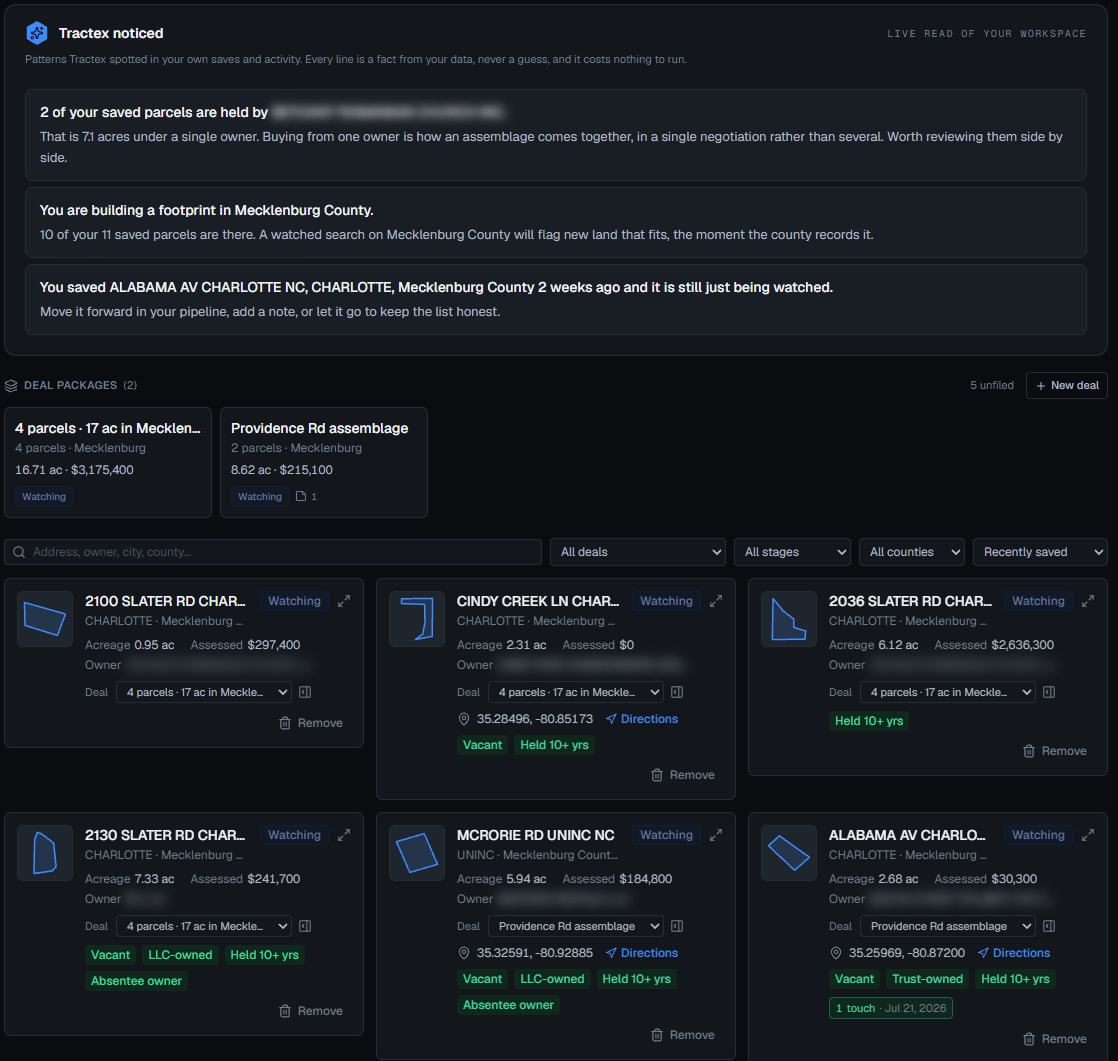Open the Recently saved sort dropdown
This screenshot has width=1118, height=1061.
(x=1040, y=552)
